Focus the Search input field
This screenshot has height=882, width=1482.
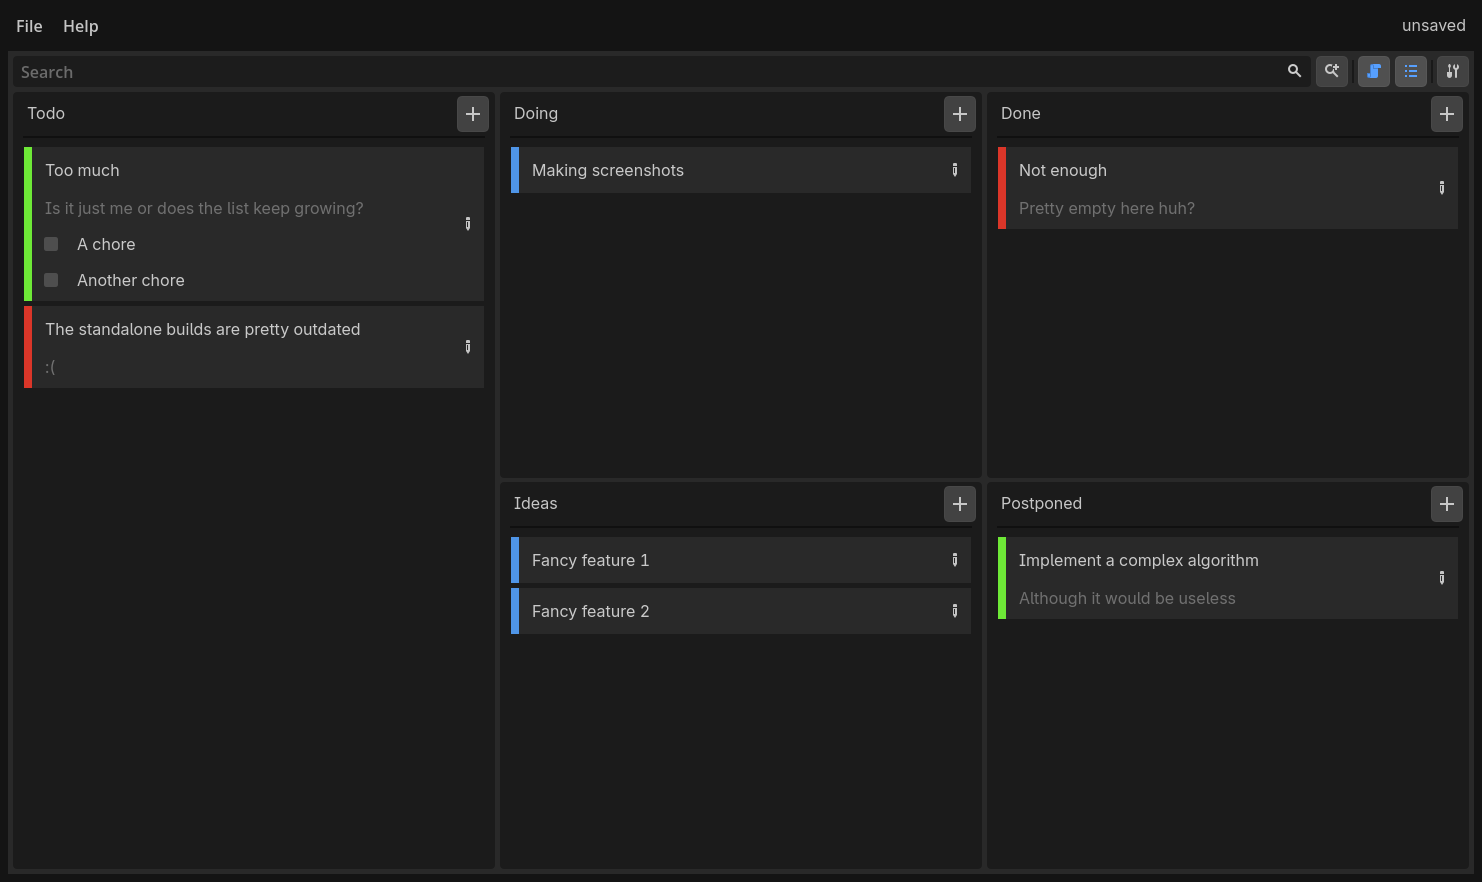point(650,72)
